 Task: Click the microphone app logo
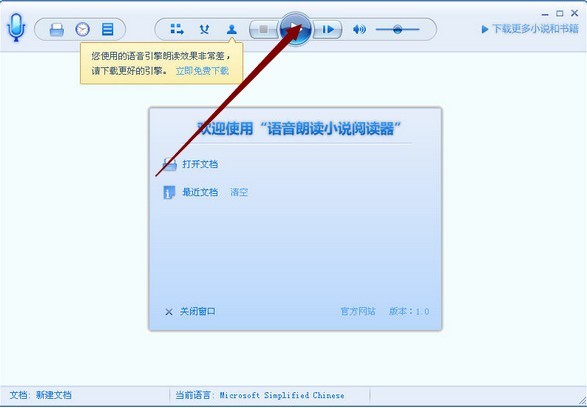click(x=16, y=28)
